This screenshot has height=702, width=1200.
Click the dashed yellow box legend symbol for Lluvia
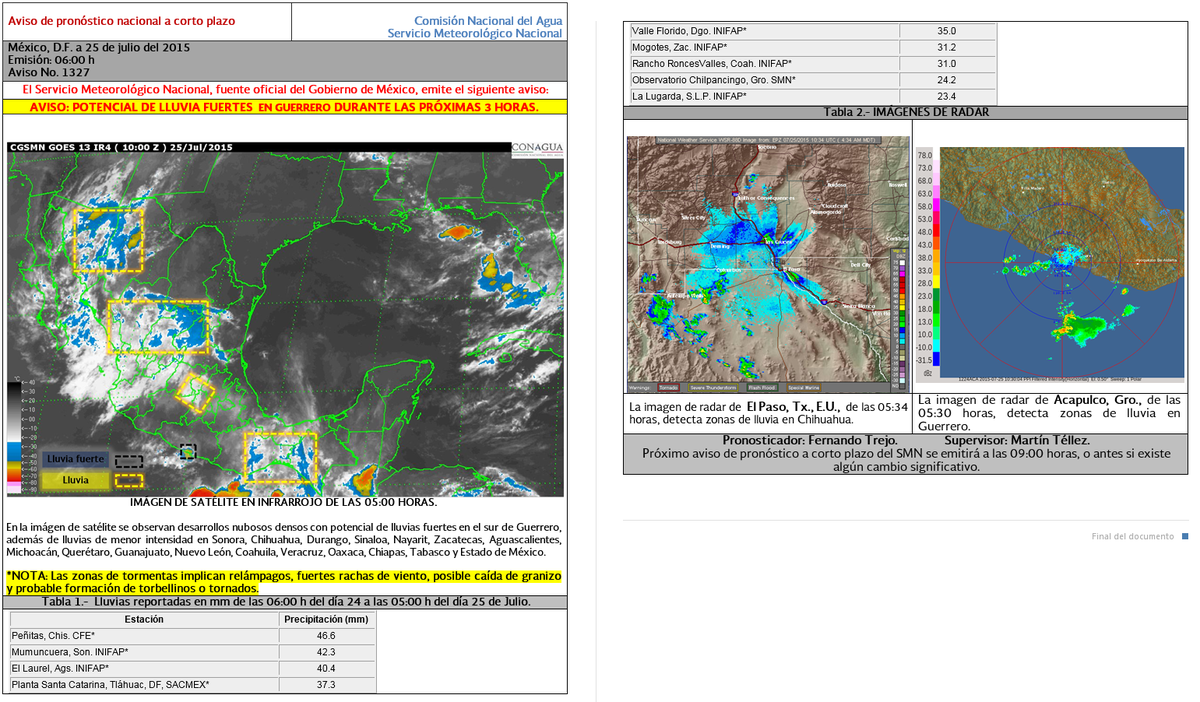(x=129, y=481)
